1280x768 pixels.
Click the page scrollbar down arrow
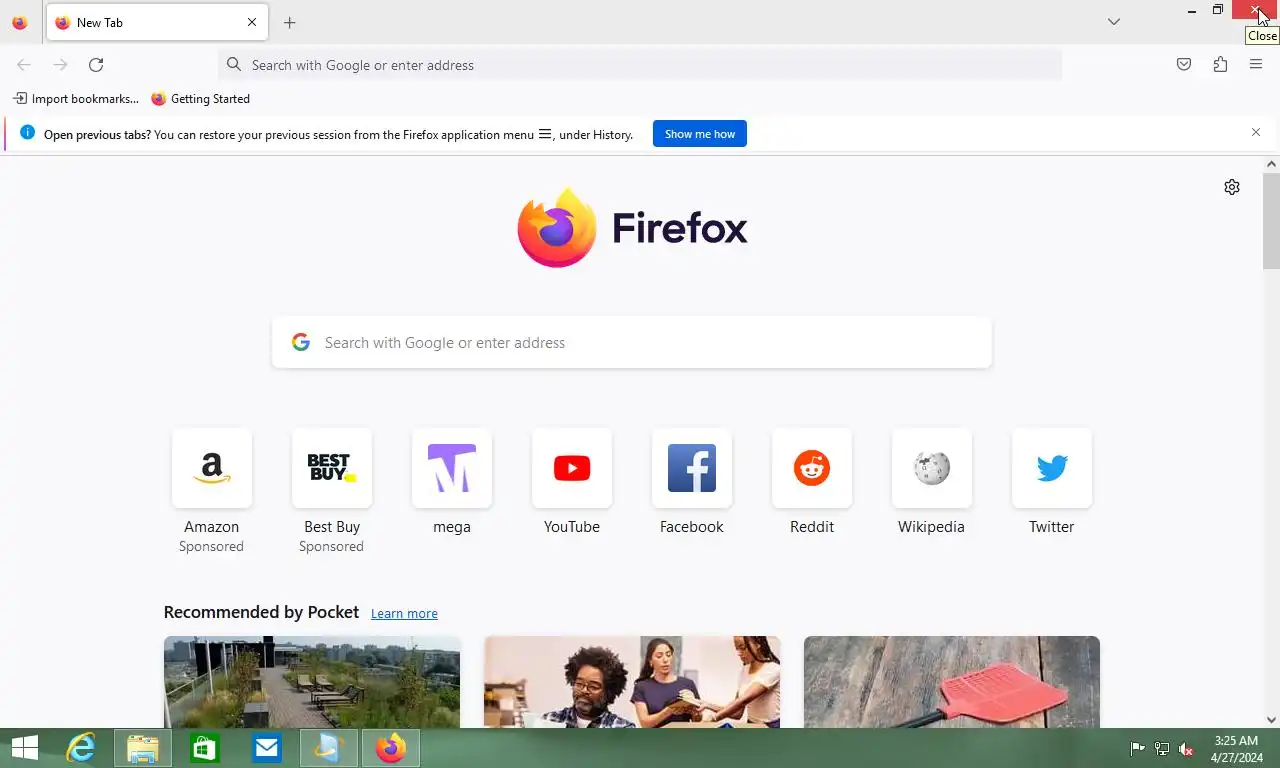pyautogui.click(x=1271, y=720)
